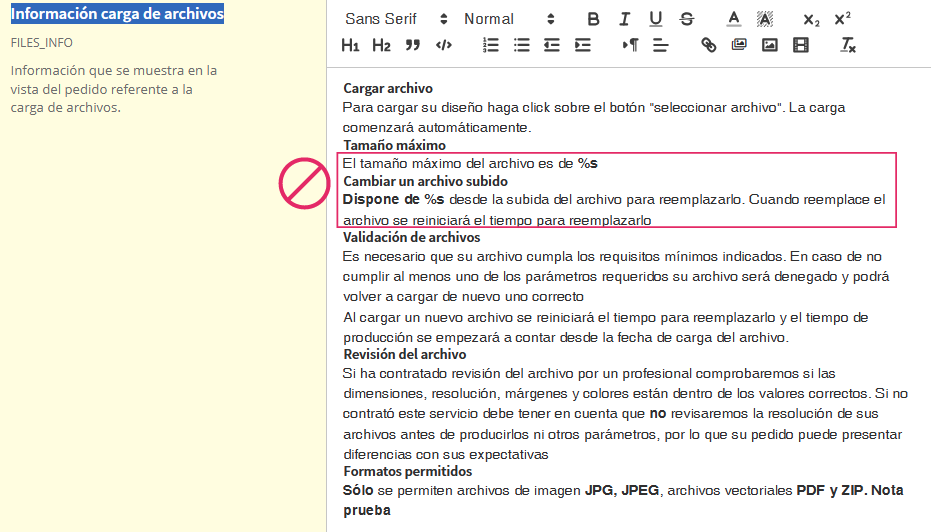Insert a code block
The width and height of the screenshot is (931, 532).
[443, 45]
